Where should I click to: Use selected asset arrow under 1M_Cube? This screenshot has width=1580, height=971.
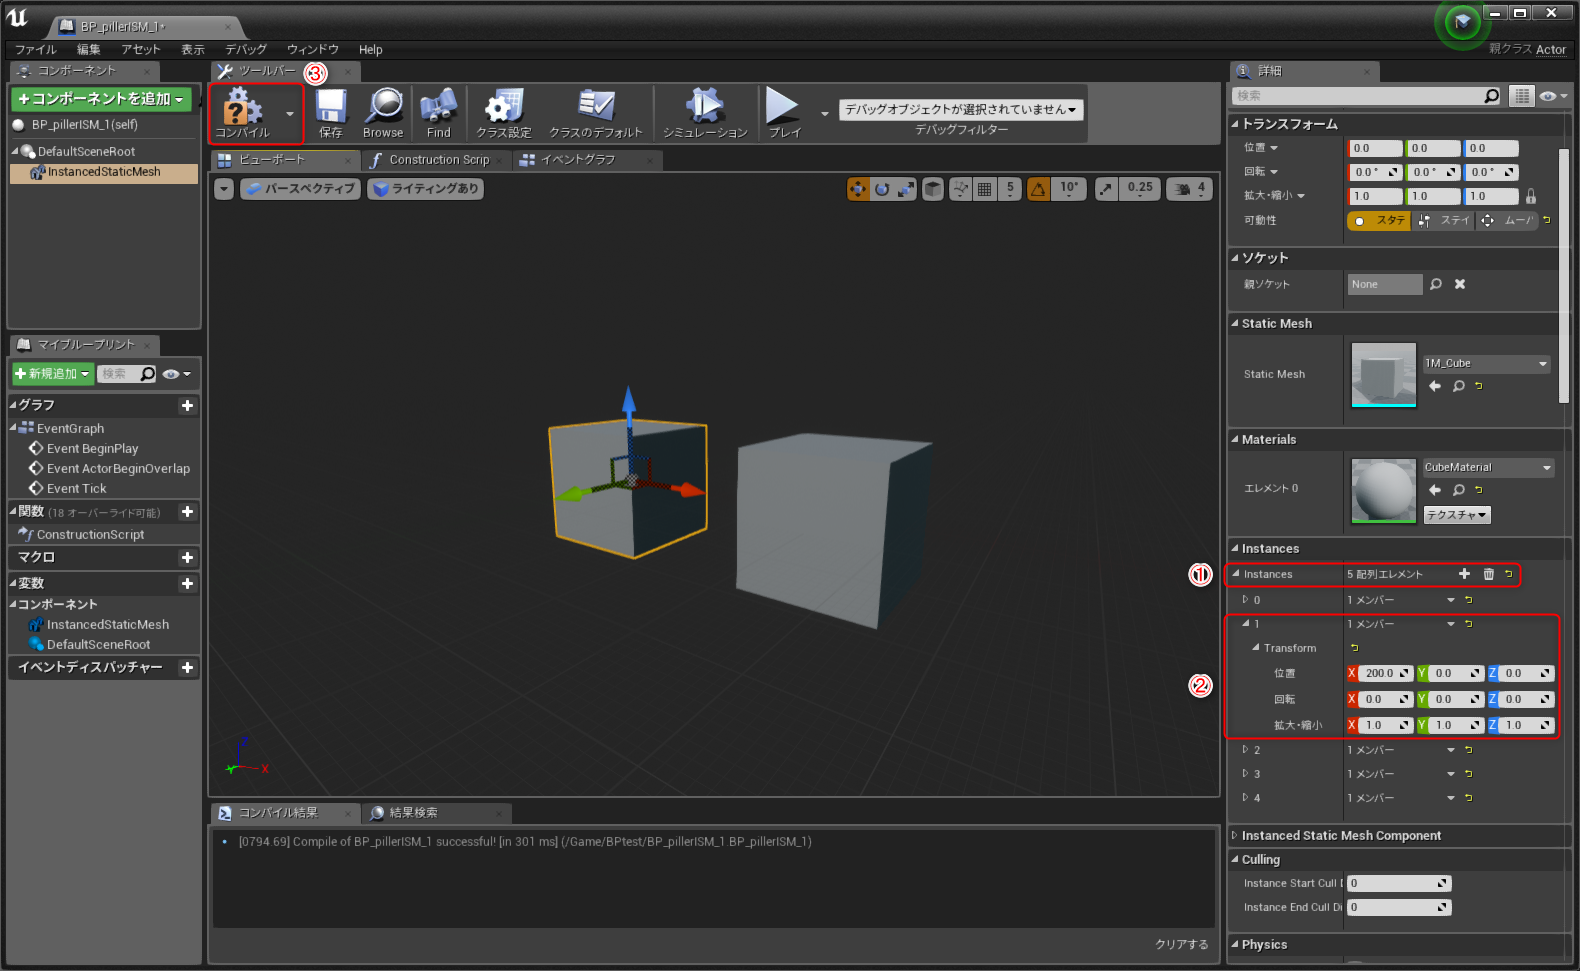tap(1435, 386)
